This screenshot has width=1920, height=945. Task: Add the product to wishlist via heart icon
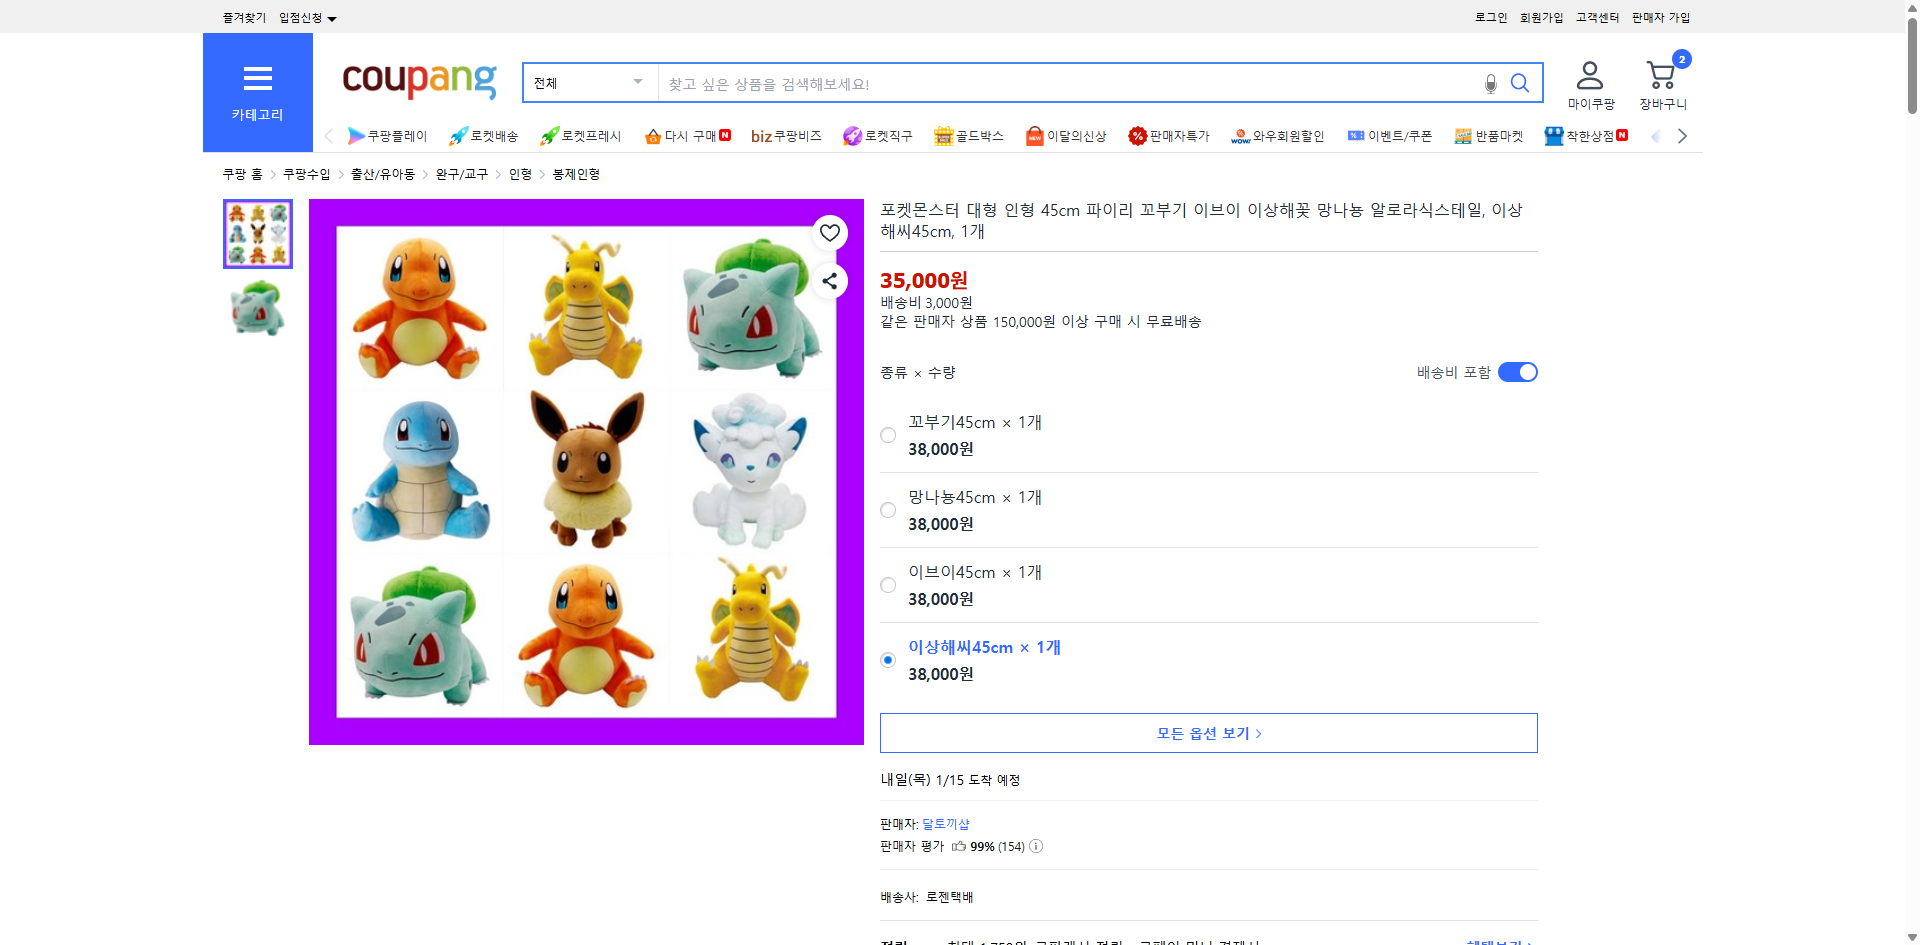[x=828, y=232]
